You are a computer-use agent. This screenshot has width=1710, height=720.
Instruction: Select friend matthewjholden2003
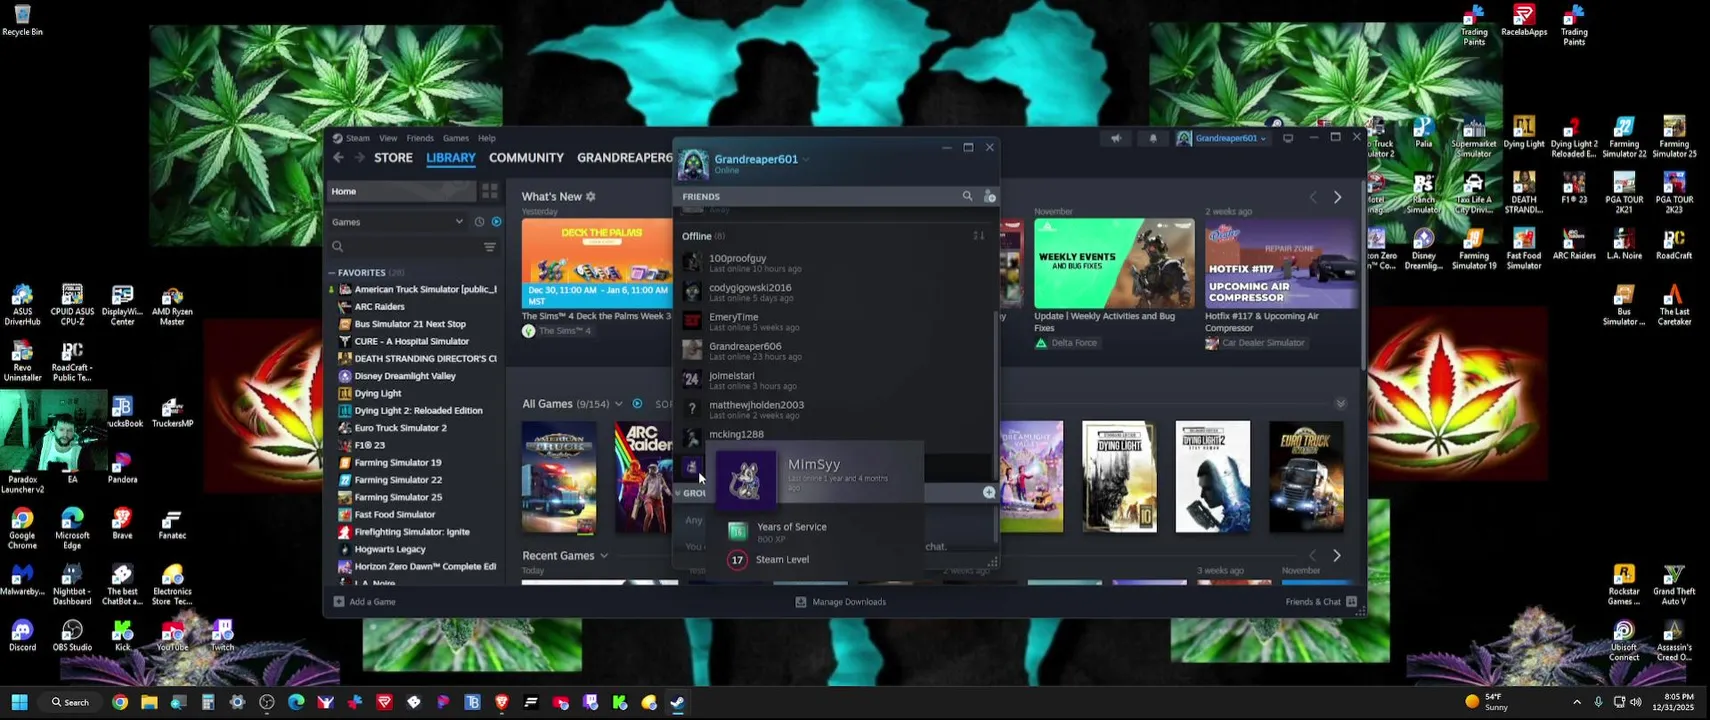[835, 409]
